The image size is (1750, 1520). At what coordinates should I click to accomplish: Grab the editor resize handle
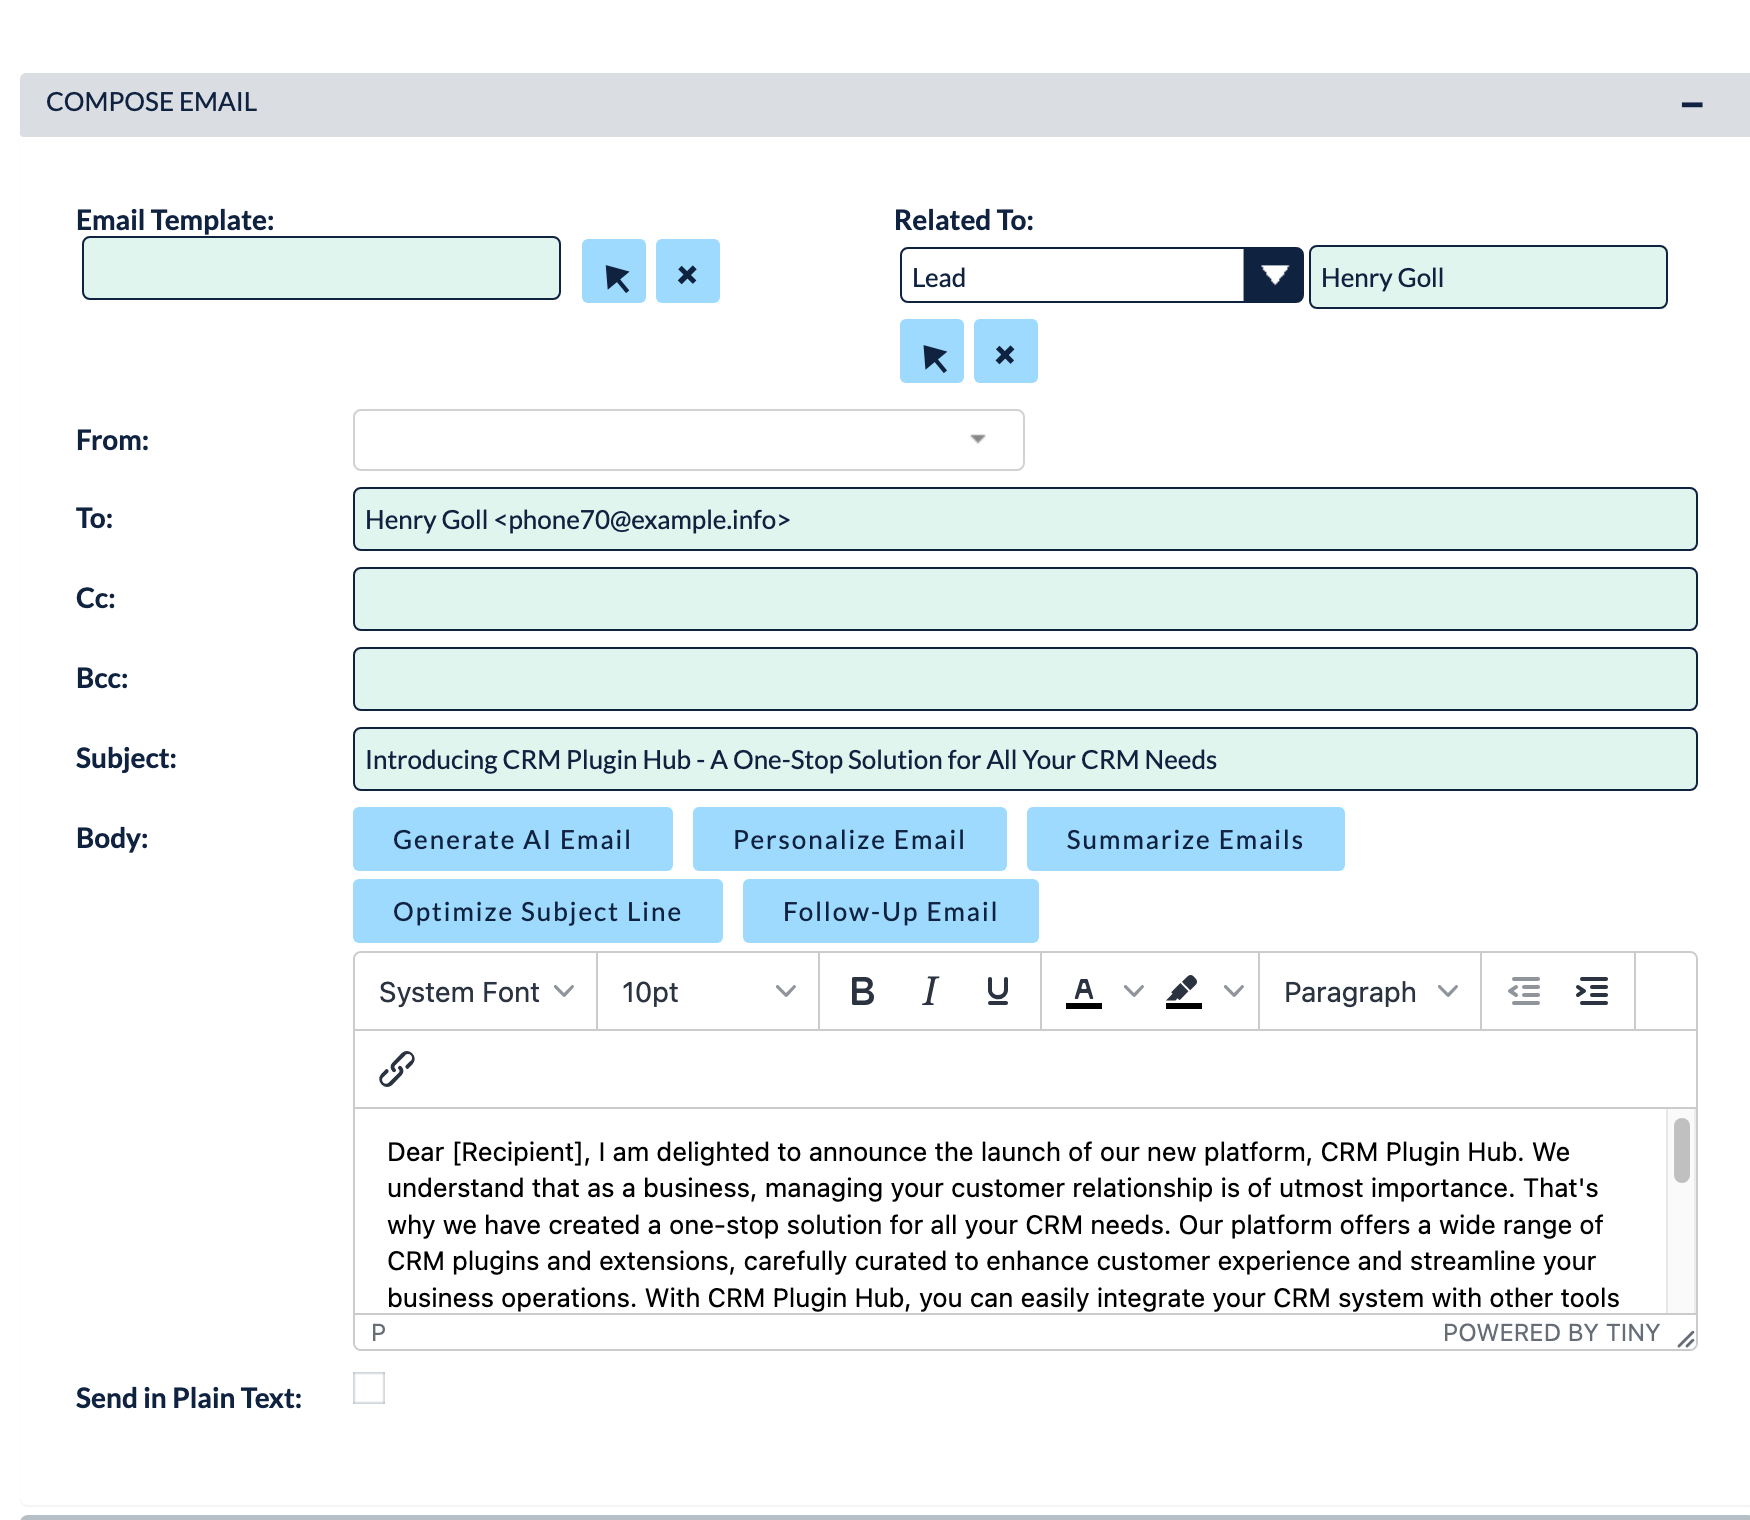1686,1339
